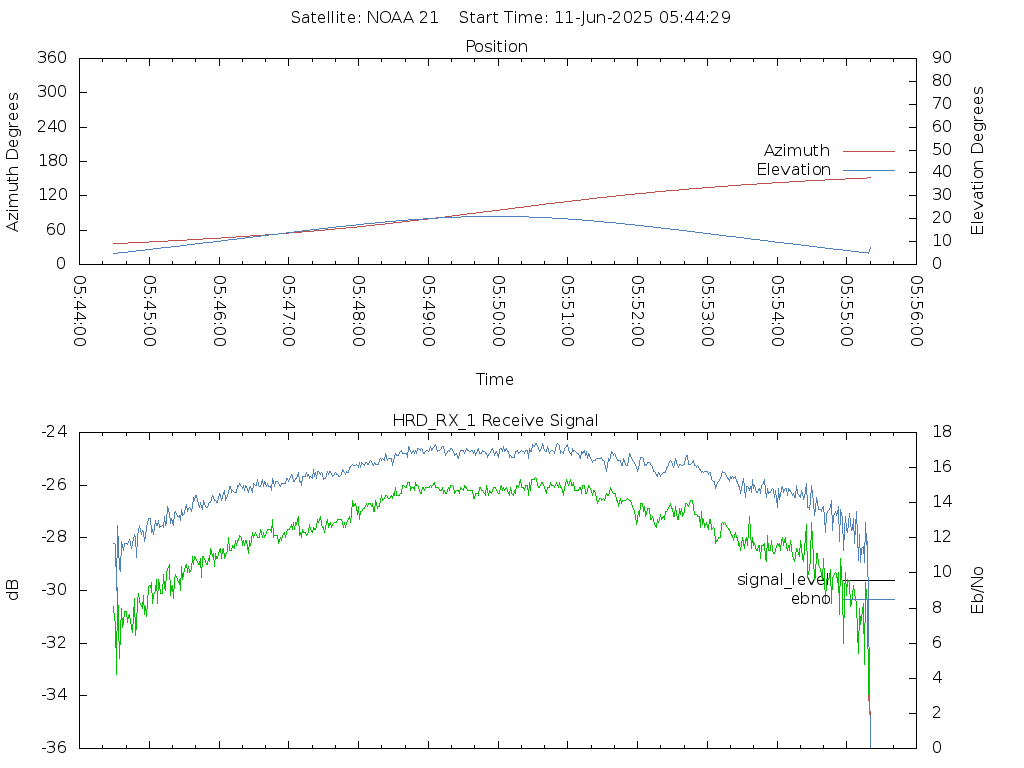Image resolution: width=1024 pixels, height=768 pixels.
Task: Click the 'Elevation' legend label
Action: coord(793,170)
